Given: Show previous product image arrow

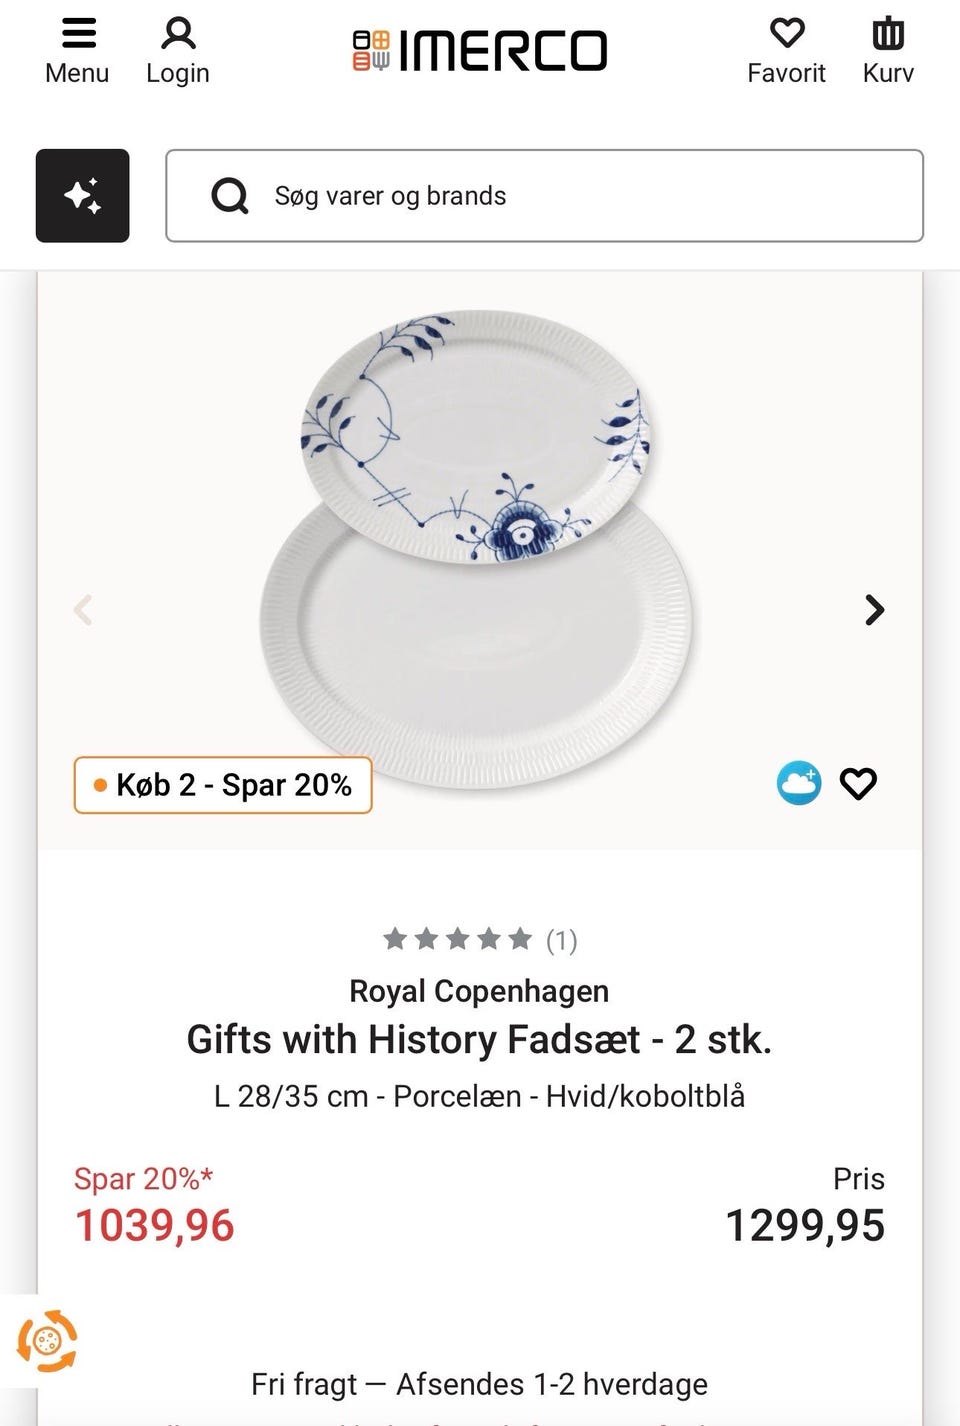Looking at the screenshot, I should pyautogui.click(x=84, y=610).
